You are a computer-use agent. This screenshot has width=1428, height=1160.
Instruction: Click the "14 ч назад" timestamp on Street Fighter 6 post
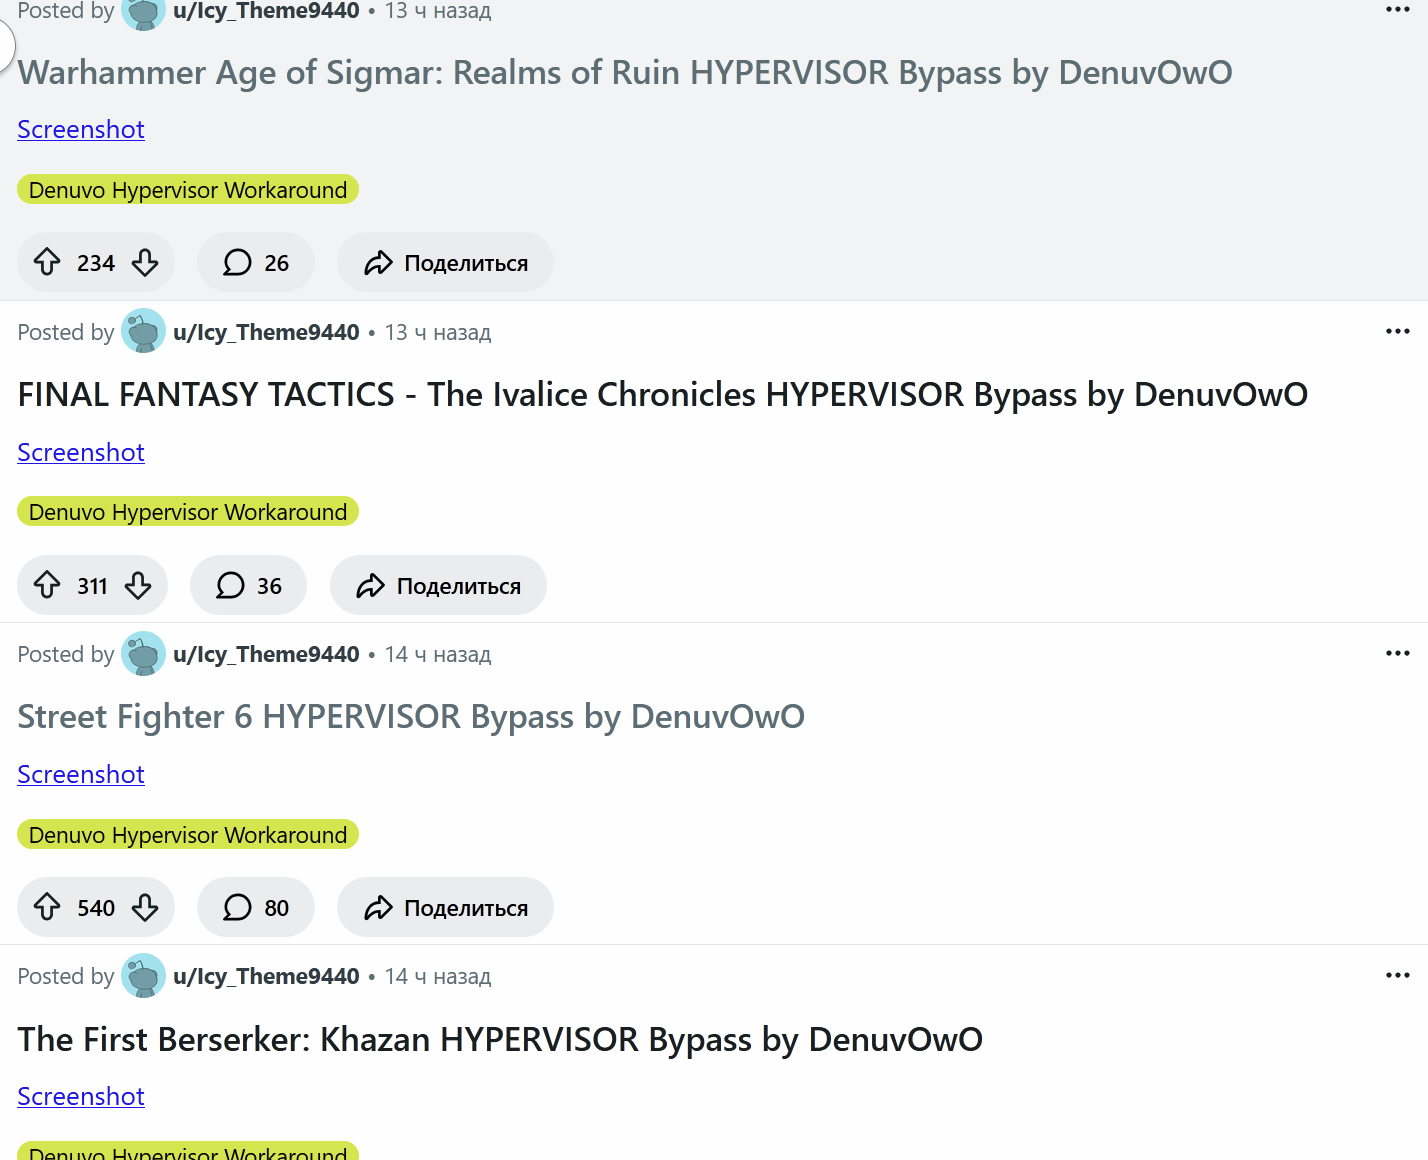tap(438, 654)
